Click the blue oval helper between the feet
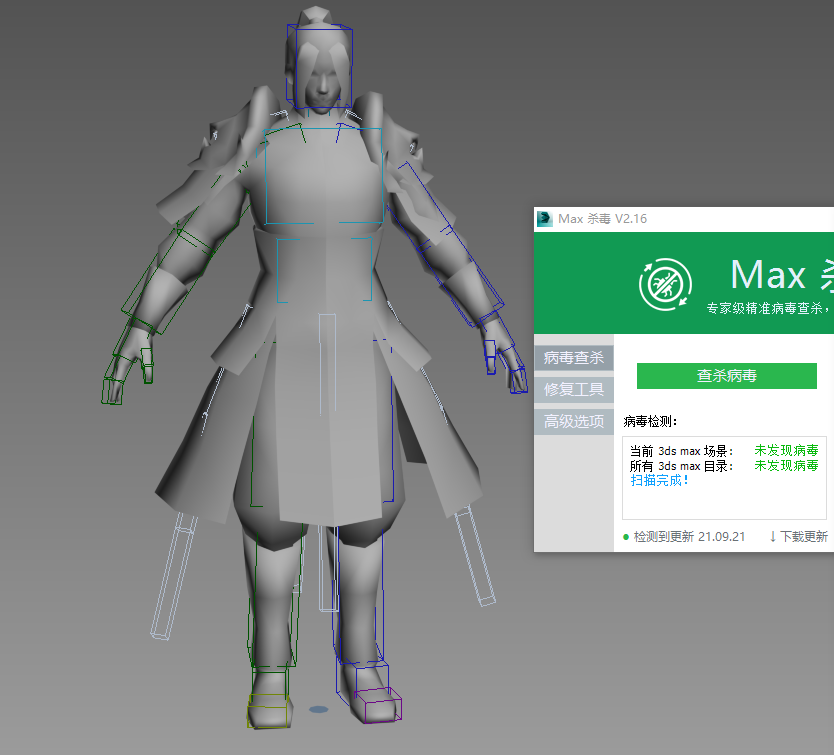This screenshot has height=755, width=834. coord(318,710)
